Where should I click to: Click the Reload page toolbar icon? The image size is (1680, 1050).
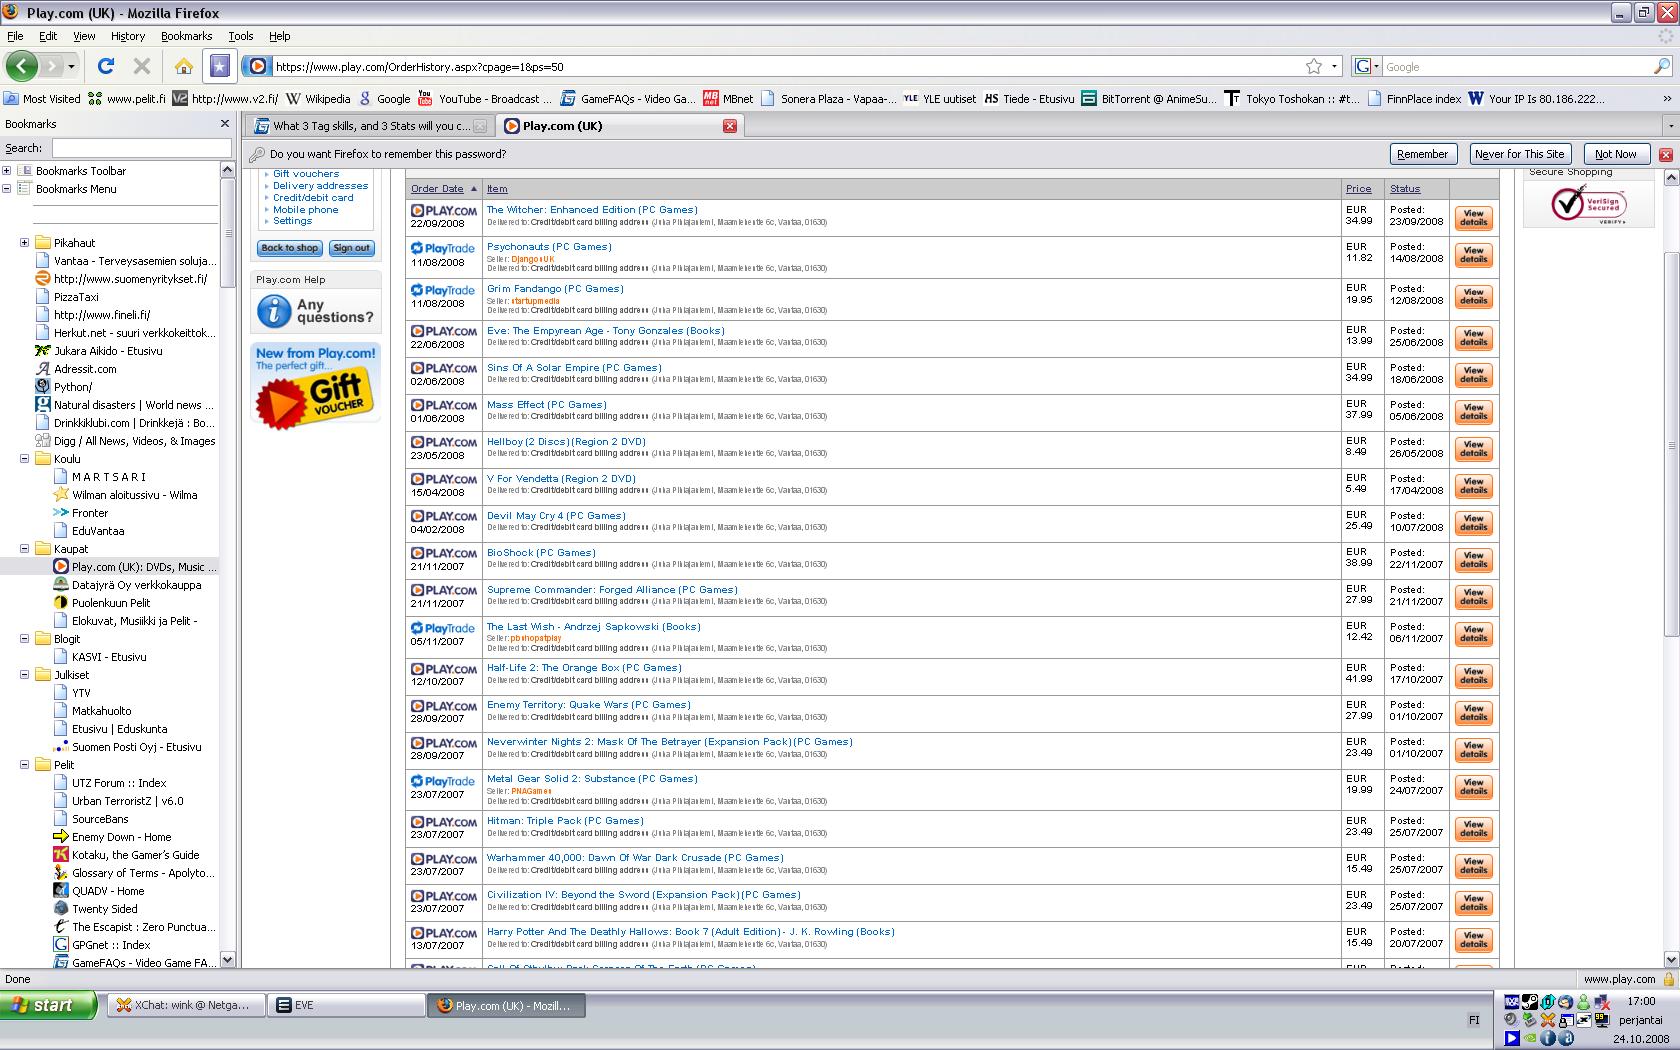pos(106,67)
